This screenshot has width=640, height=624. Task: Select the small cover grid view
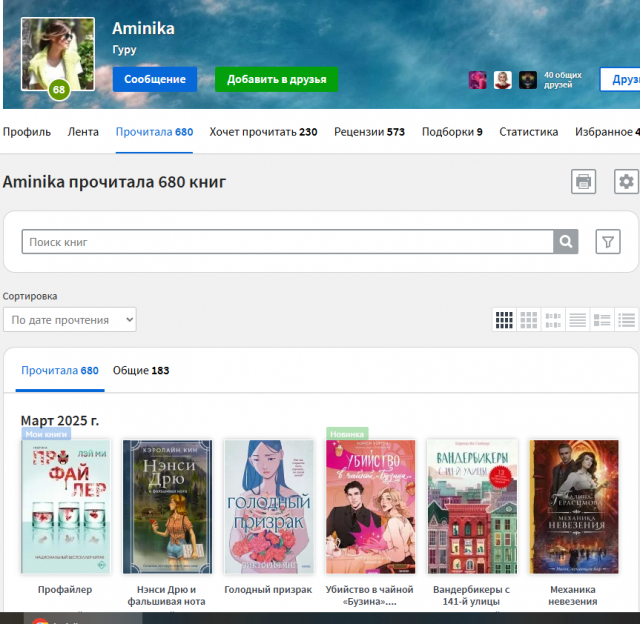pos(505,320)
